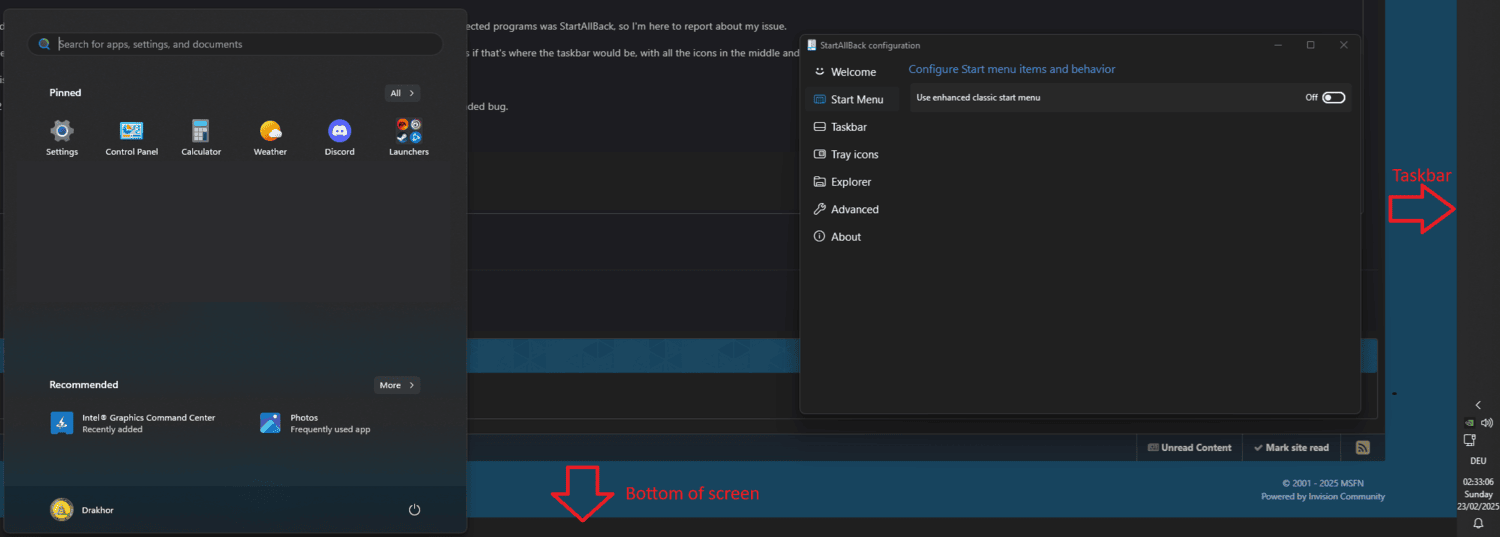Image resolution: width=1500 pixels, height=537 pixels.
Task: Open the Drakhor user account menu
Action: 82,510
